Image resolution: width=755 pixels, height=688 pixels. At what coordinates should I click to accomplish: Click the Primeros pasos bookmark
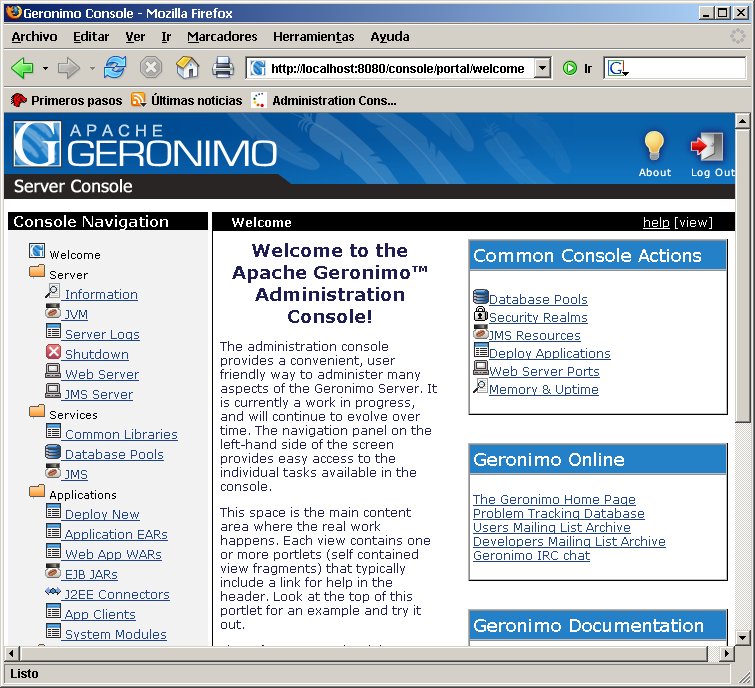pyautogui.click(x=66, y=100)
